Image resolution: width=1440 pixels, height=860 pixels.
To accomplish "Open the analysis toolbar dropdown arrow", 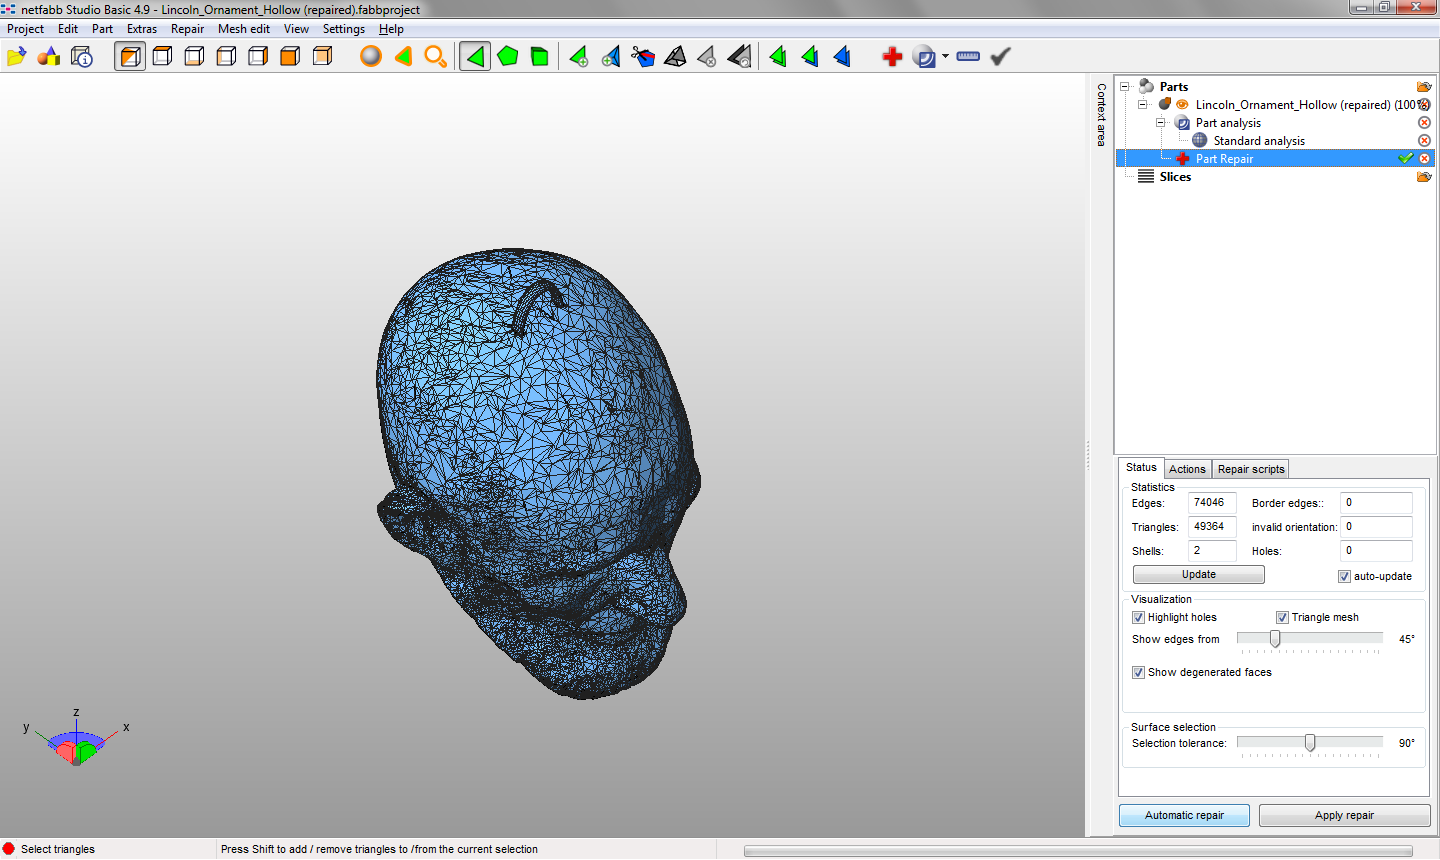I will tap(945, 57).
